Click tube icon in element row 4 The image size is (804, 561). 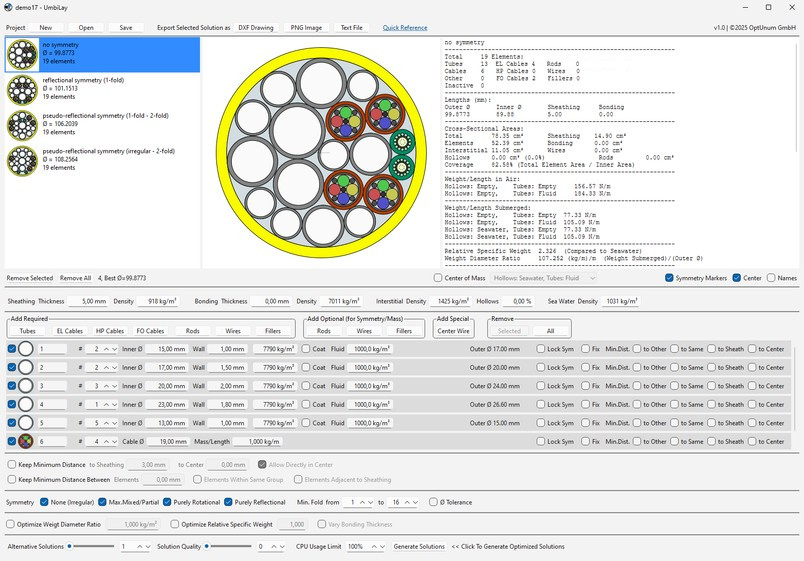pos(26,404)
